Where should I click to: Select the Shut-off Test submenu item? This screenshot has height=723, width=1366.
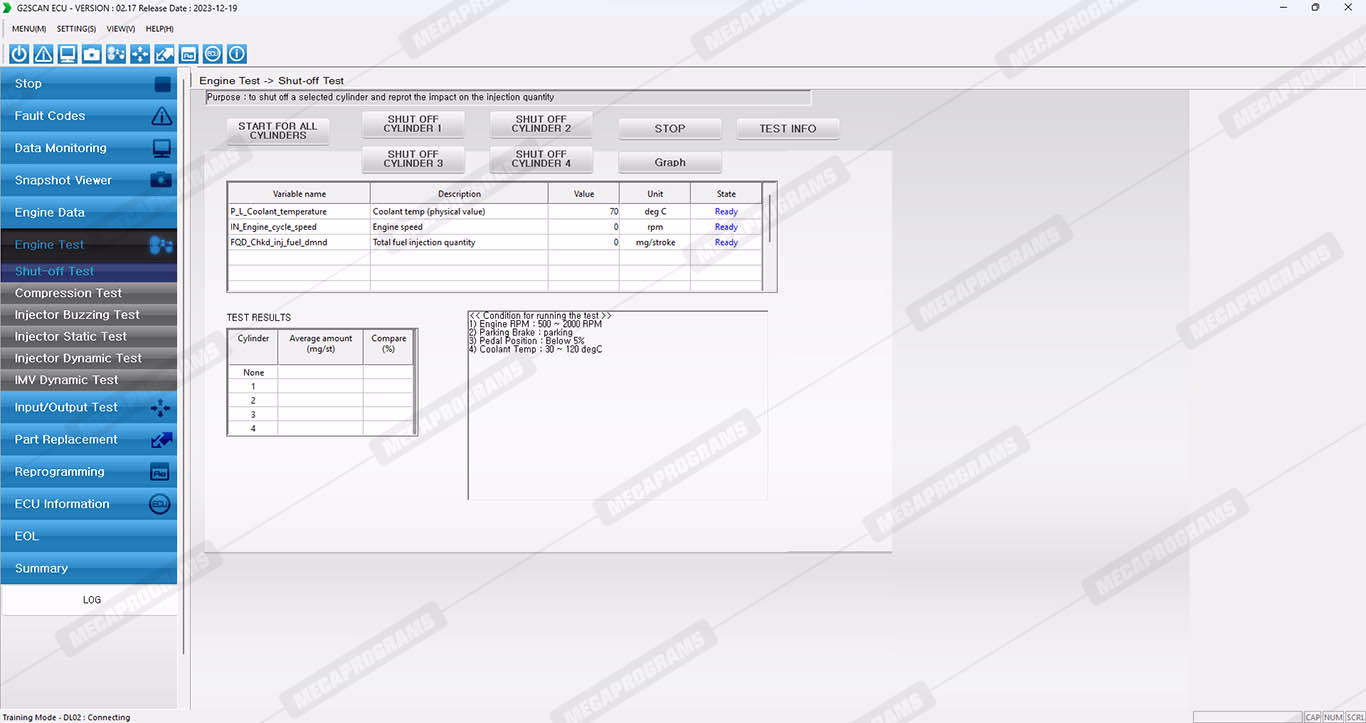[89, 271]
